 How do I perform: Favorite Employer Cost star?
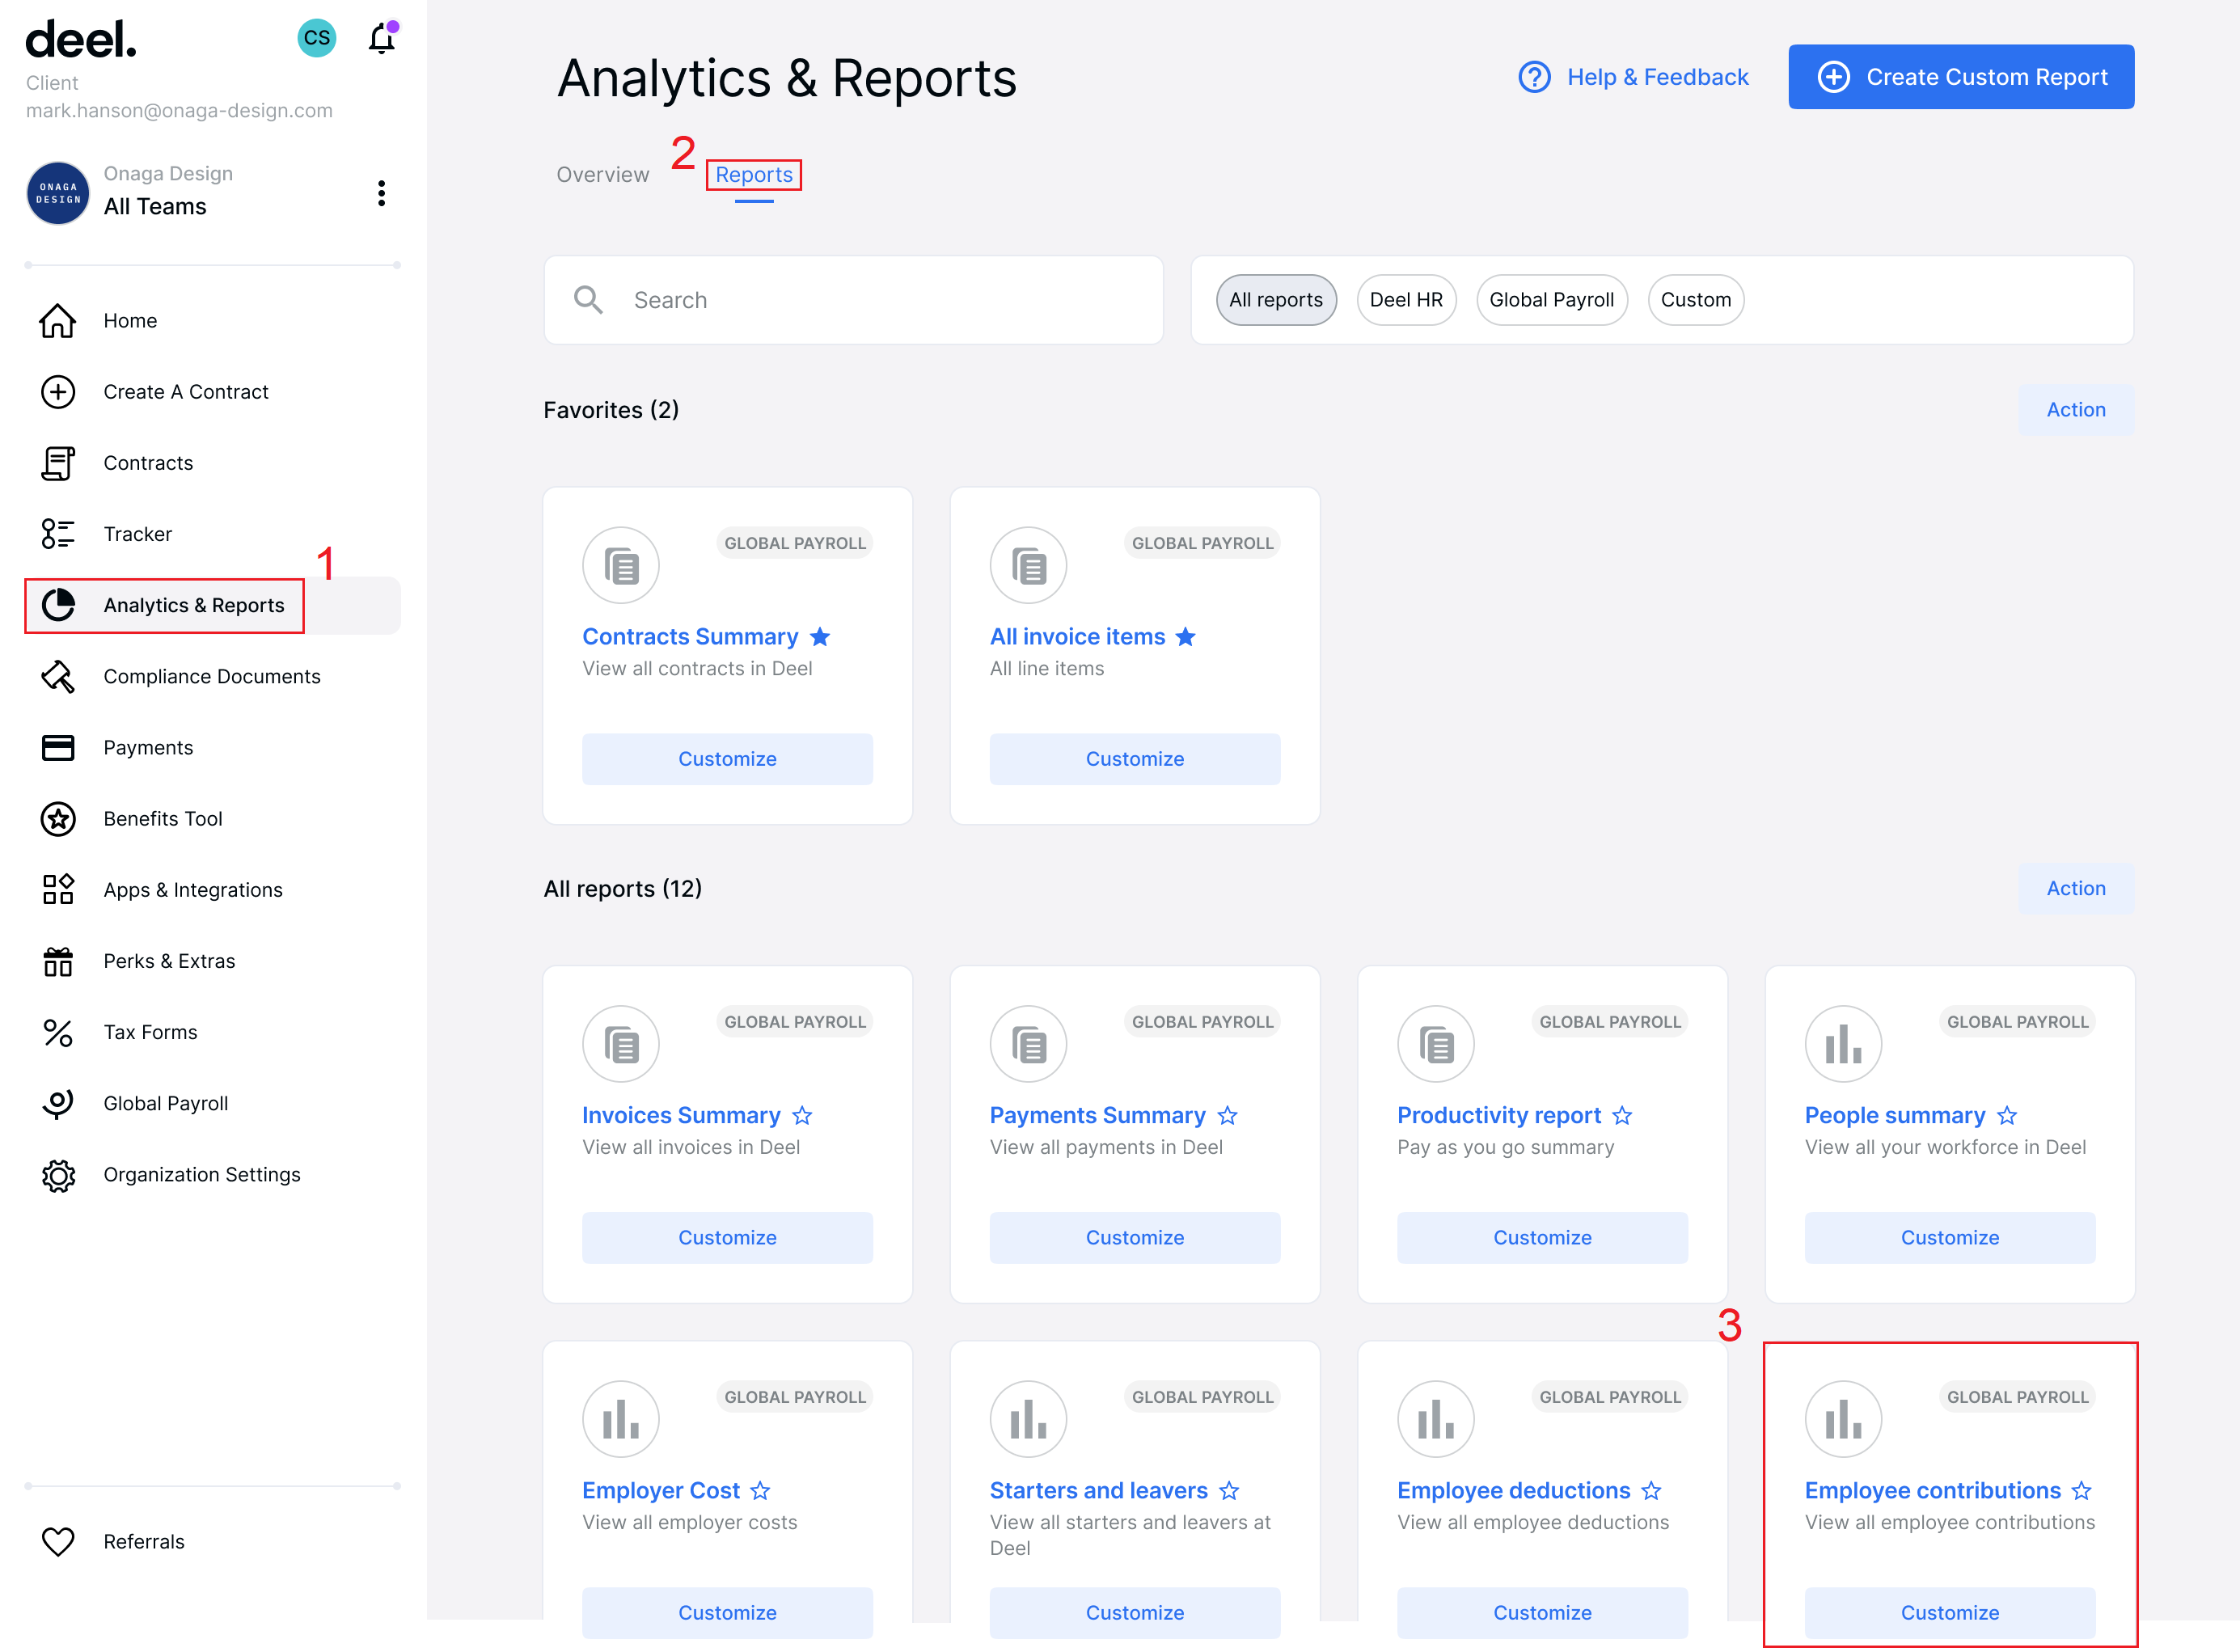761,1491
